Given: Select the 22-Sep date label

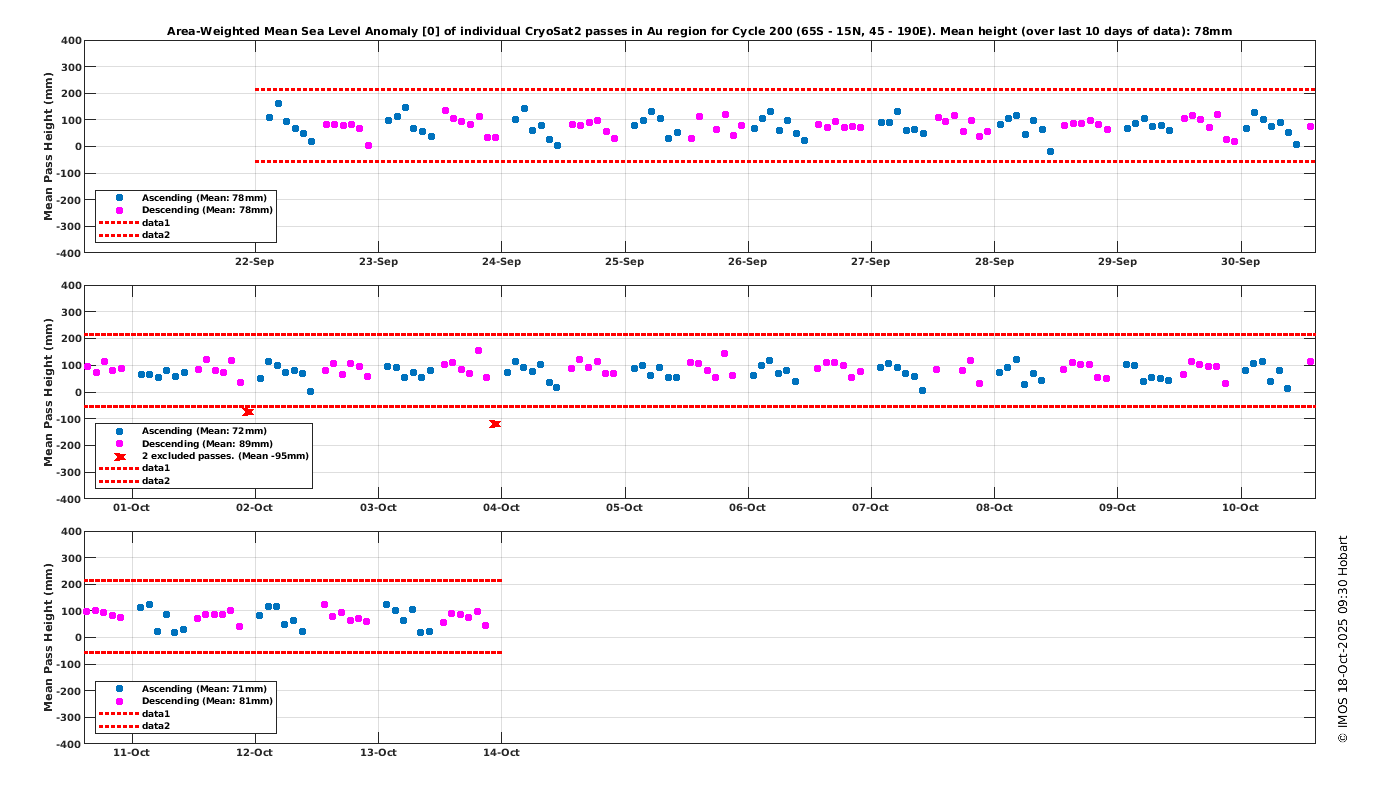Looking at the screenshot, I should [255, 262].
